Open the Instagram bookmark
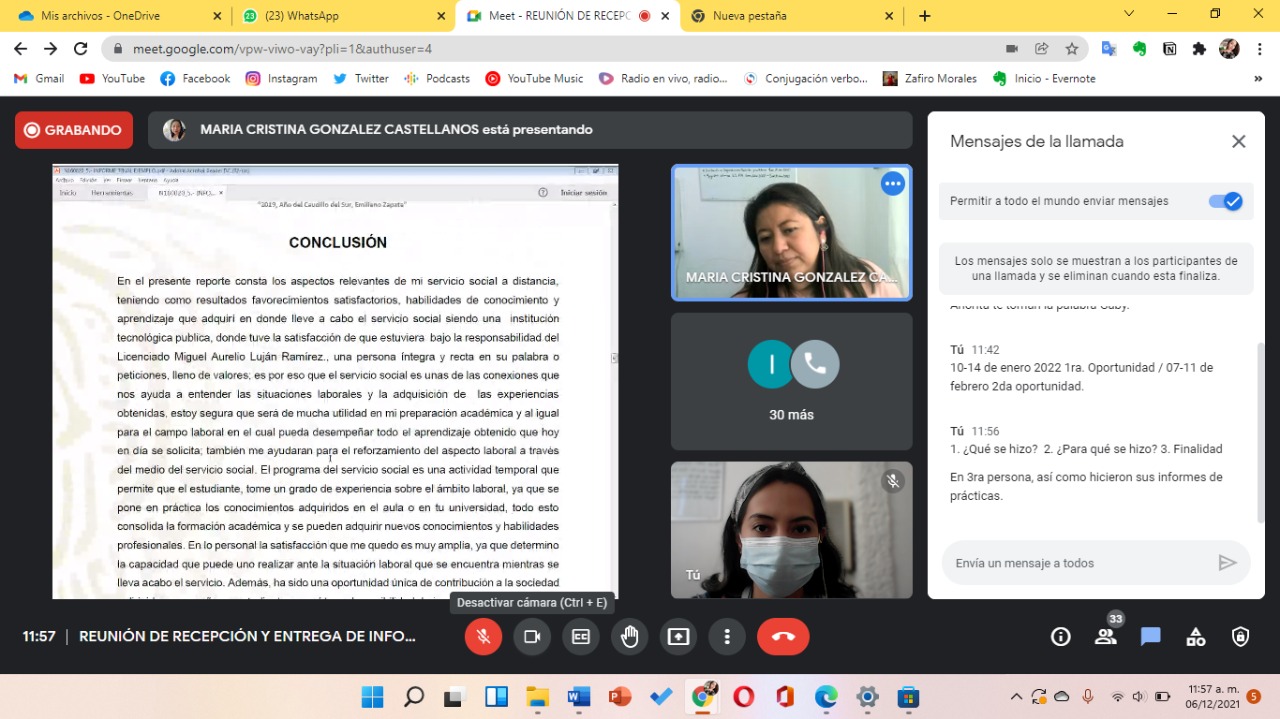 282,78
